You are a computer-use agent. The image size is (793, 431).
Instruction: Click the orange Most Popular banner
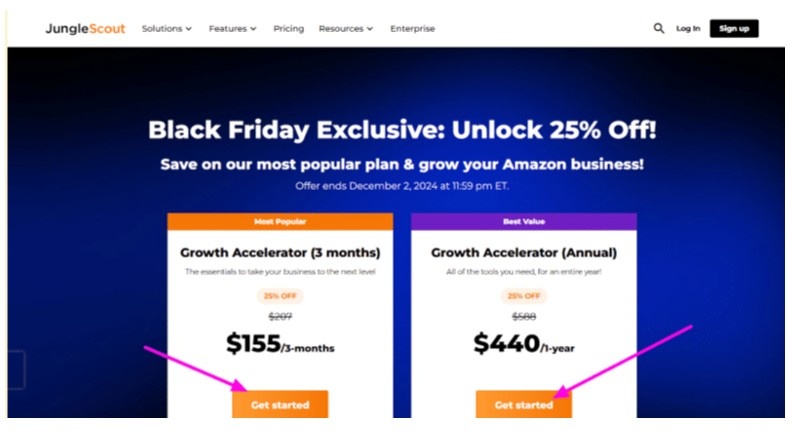[x=280, y=222]
